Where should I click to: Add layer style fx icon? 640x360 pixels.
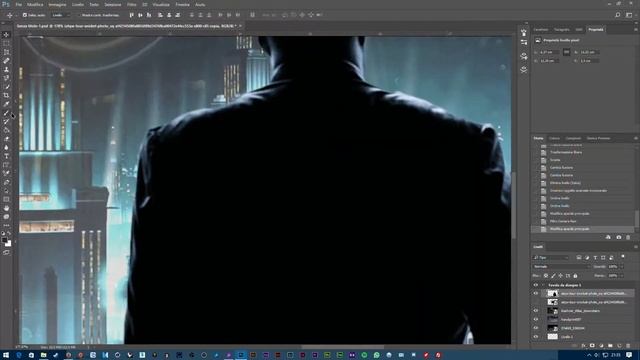584,346
